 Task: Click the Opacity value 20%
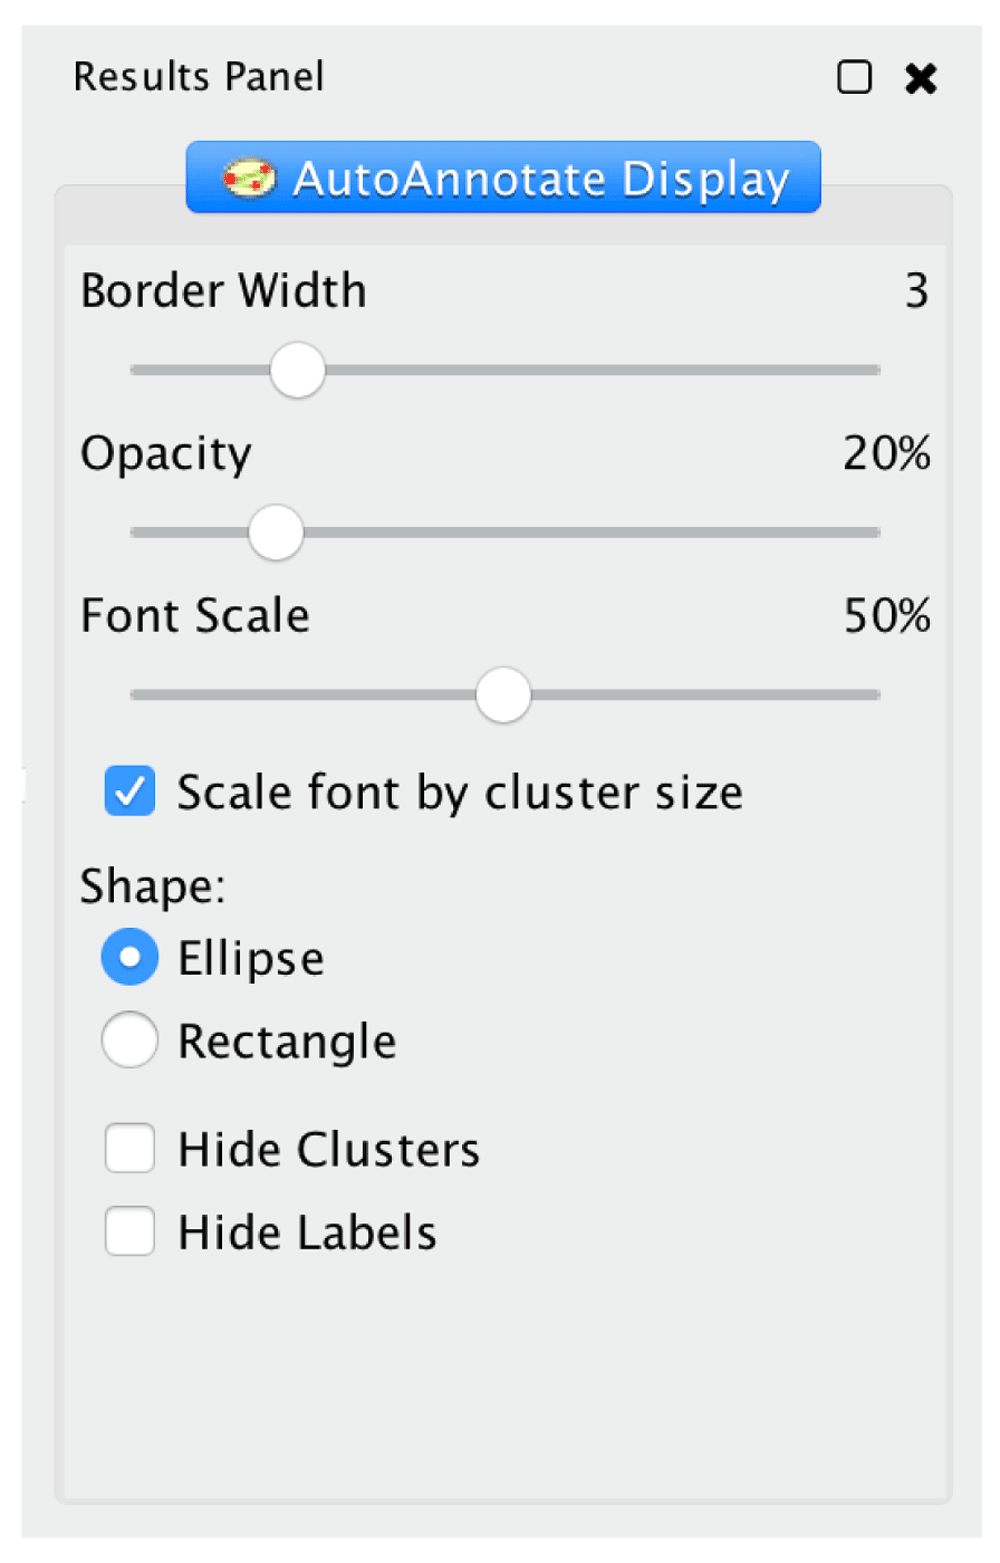coord(887,453)
